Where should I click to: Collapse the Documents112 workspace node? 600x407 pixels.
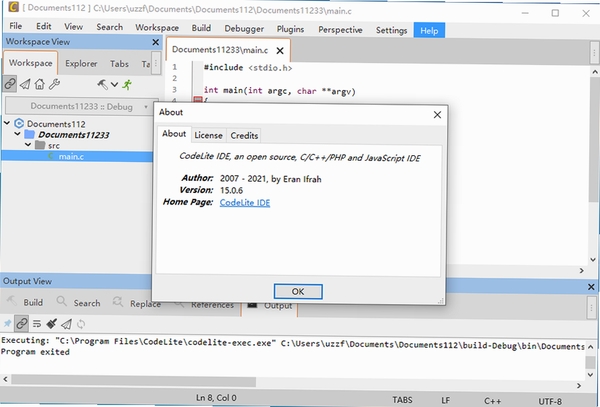coord(7,123)
